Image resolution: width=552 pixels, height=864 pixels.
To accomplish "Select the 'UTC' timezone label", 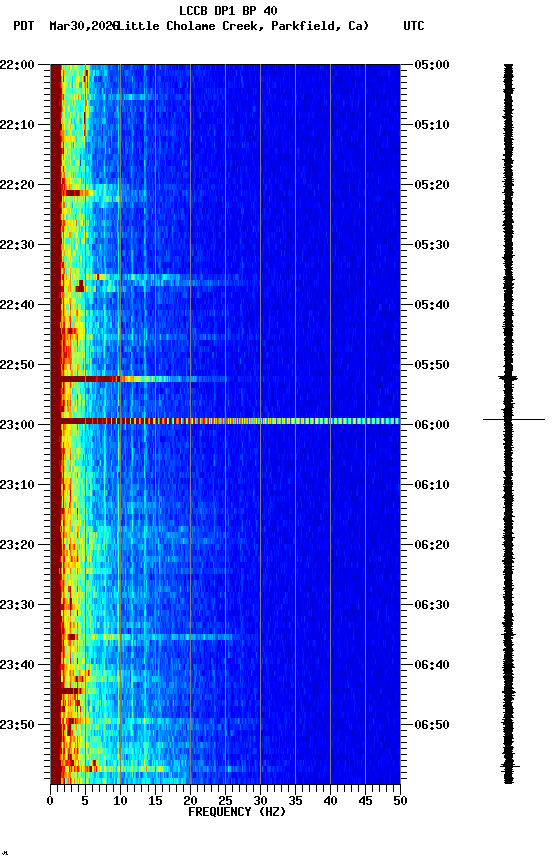I will (414, 26).
